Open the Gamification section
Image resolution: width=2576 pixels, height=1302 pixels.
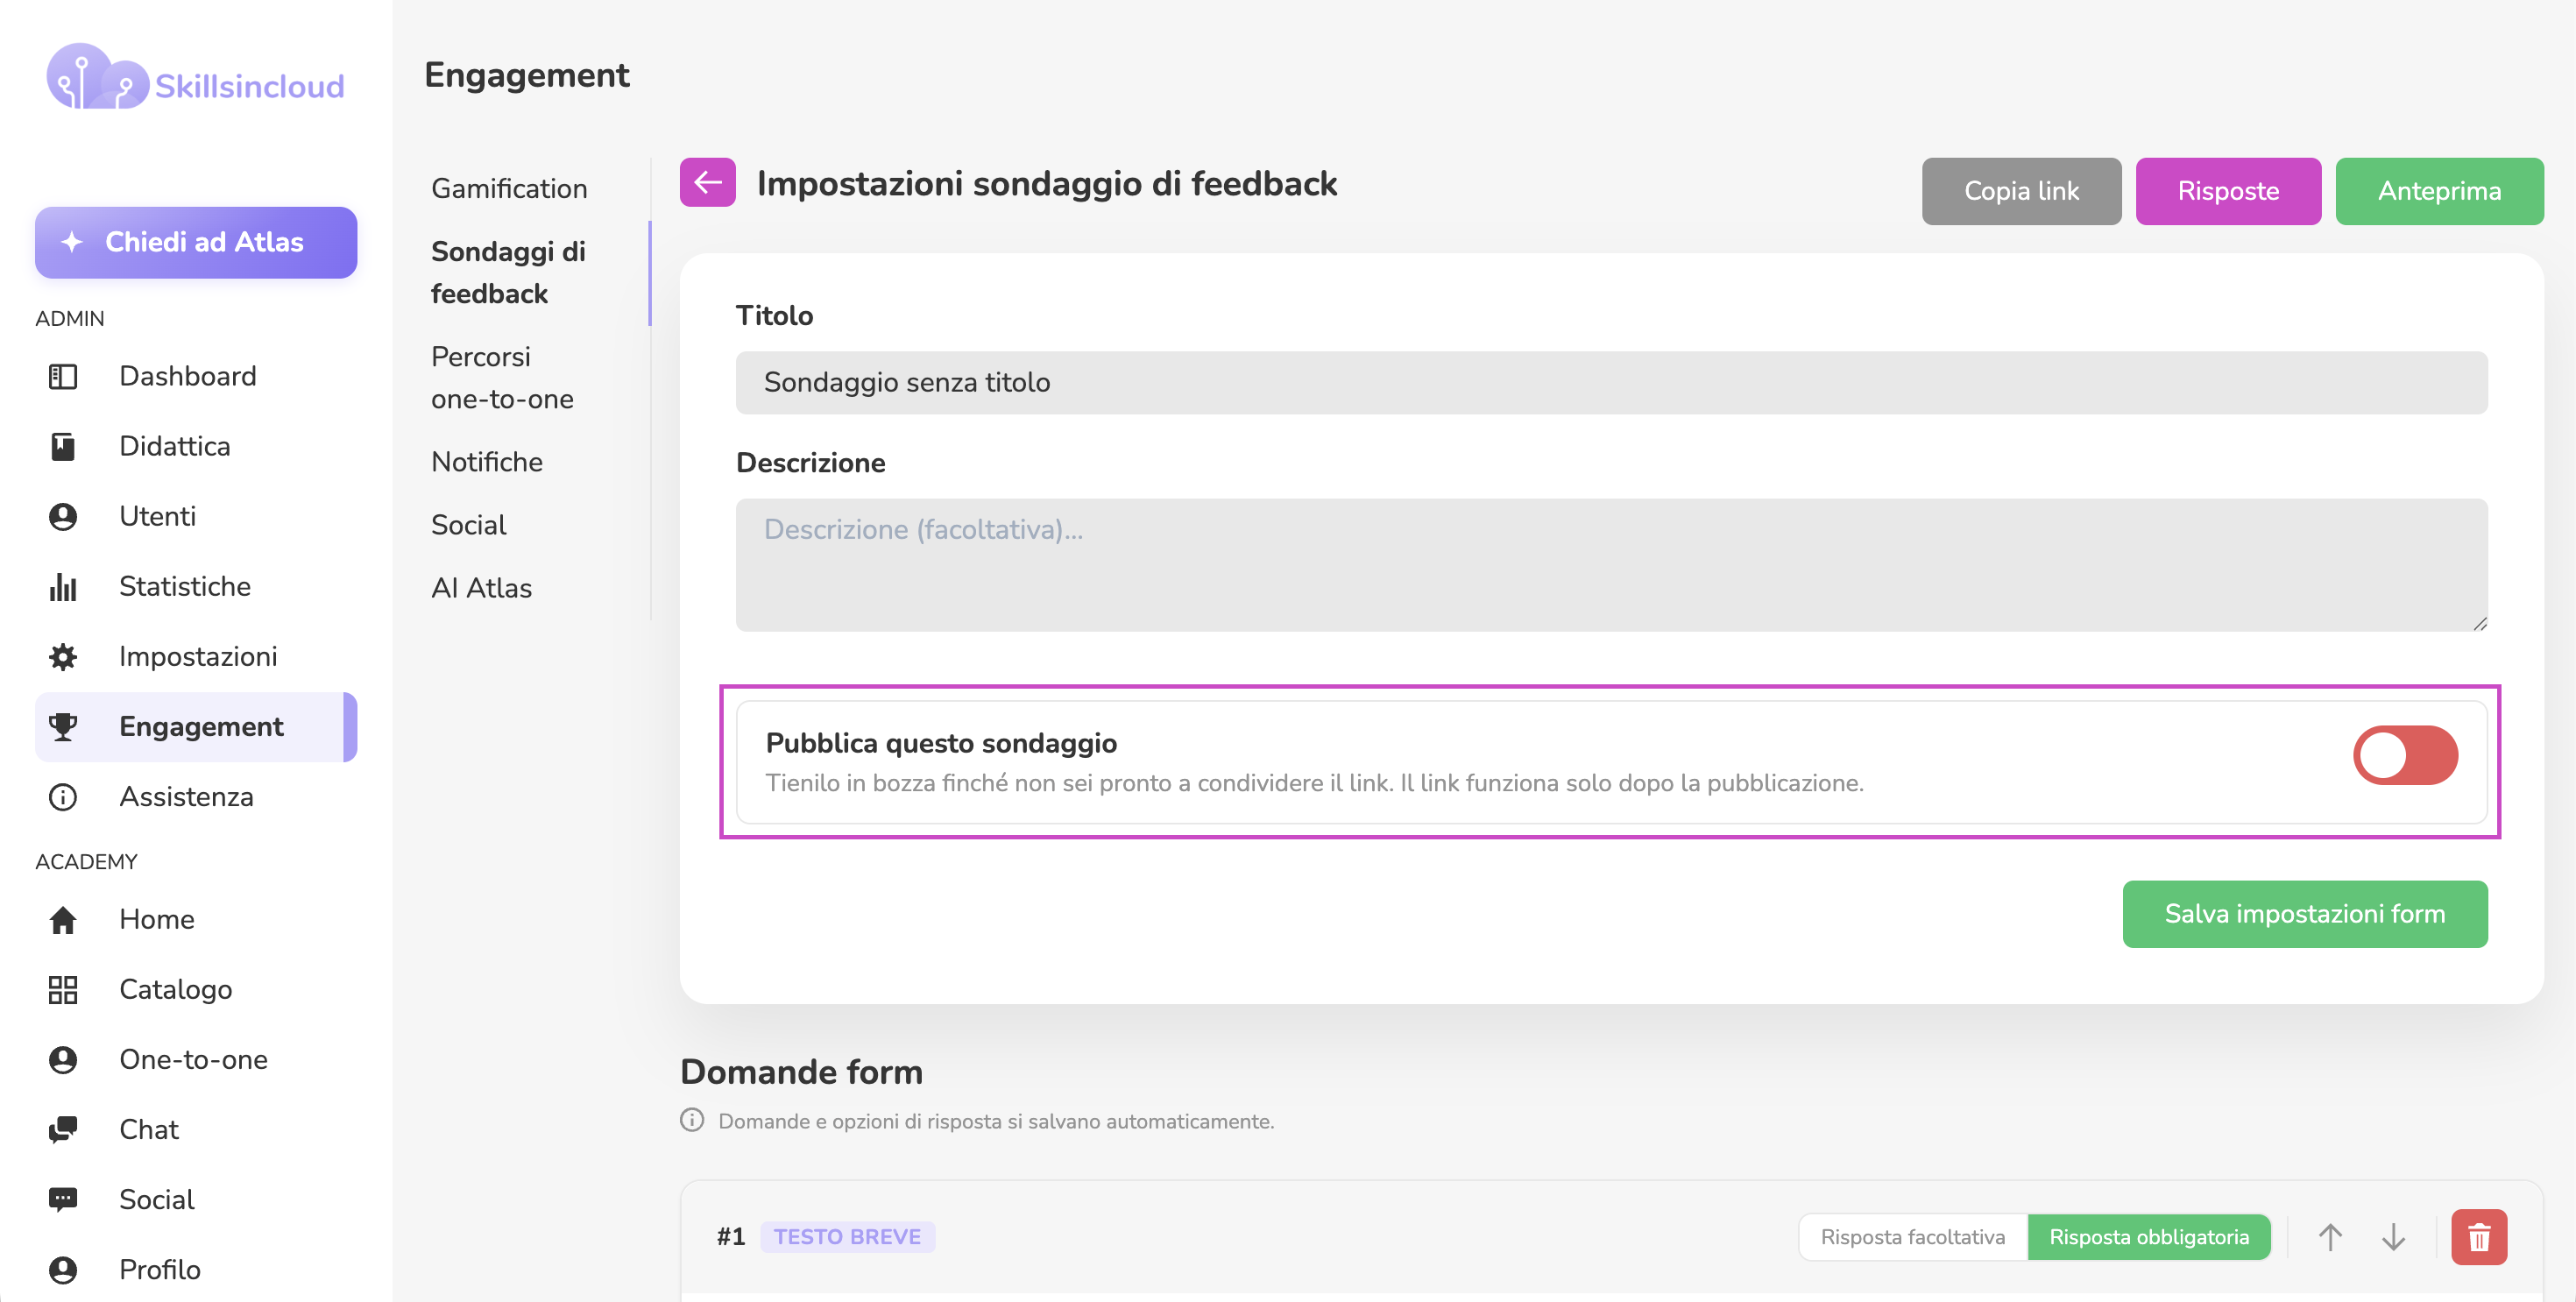[x=509, y=188]
